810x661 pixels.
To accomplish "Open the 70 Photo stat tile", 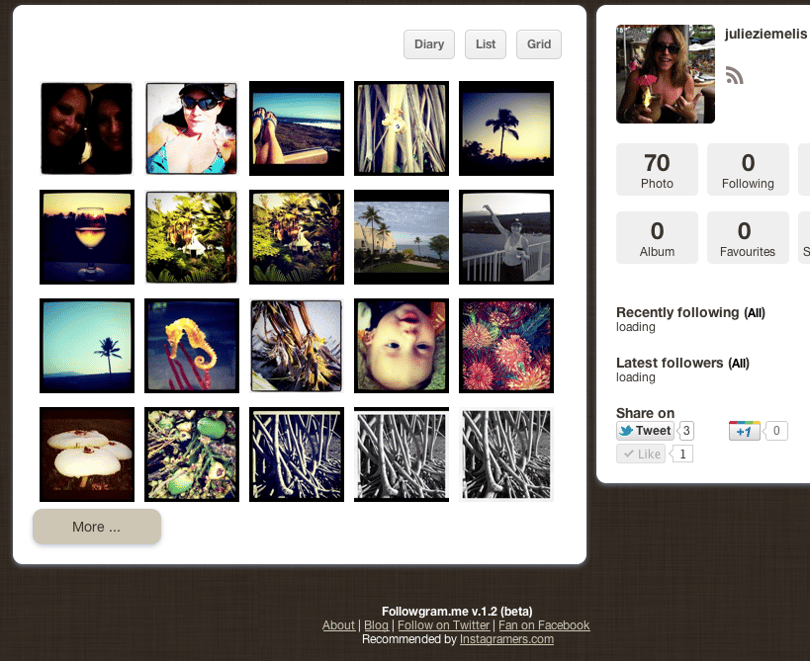I will click(x=657, y=170).
